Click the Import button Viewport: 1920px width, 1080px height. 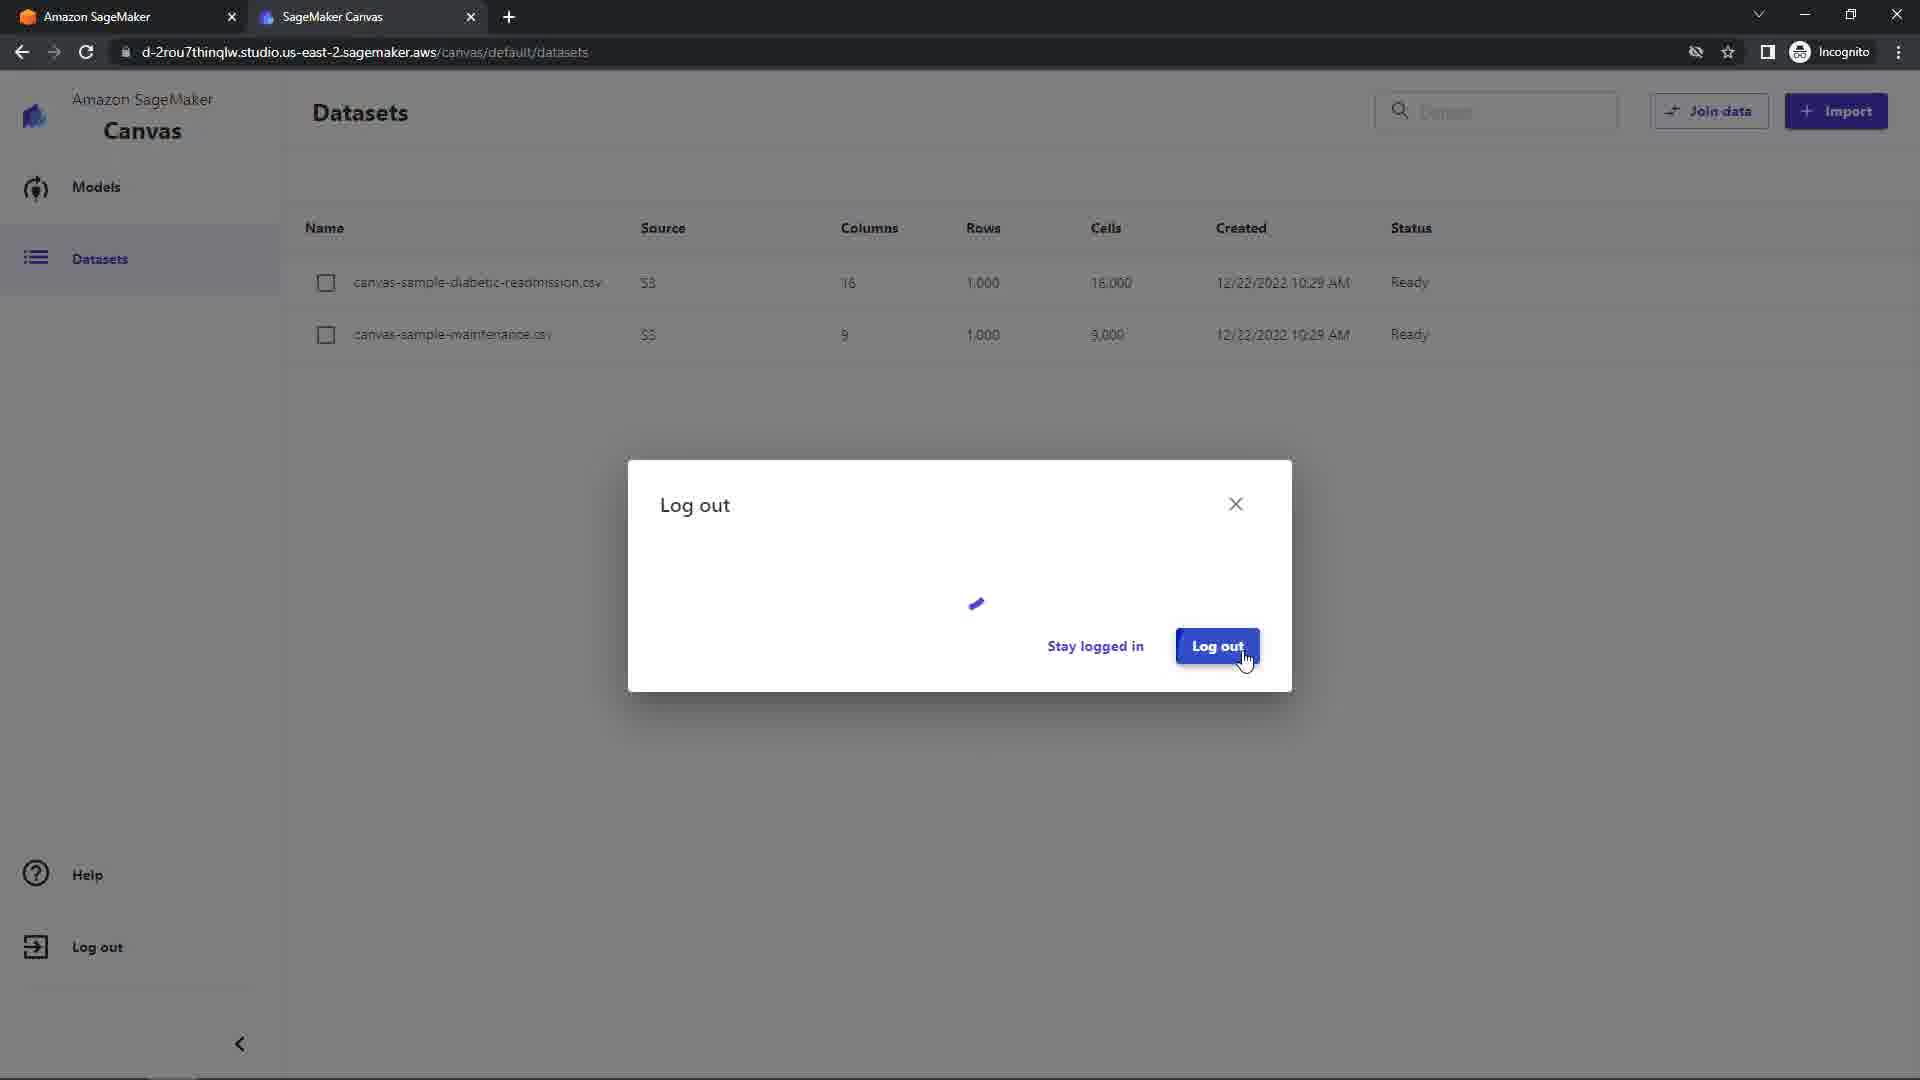pyautogui.click(x=1836, y=111)
